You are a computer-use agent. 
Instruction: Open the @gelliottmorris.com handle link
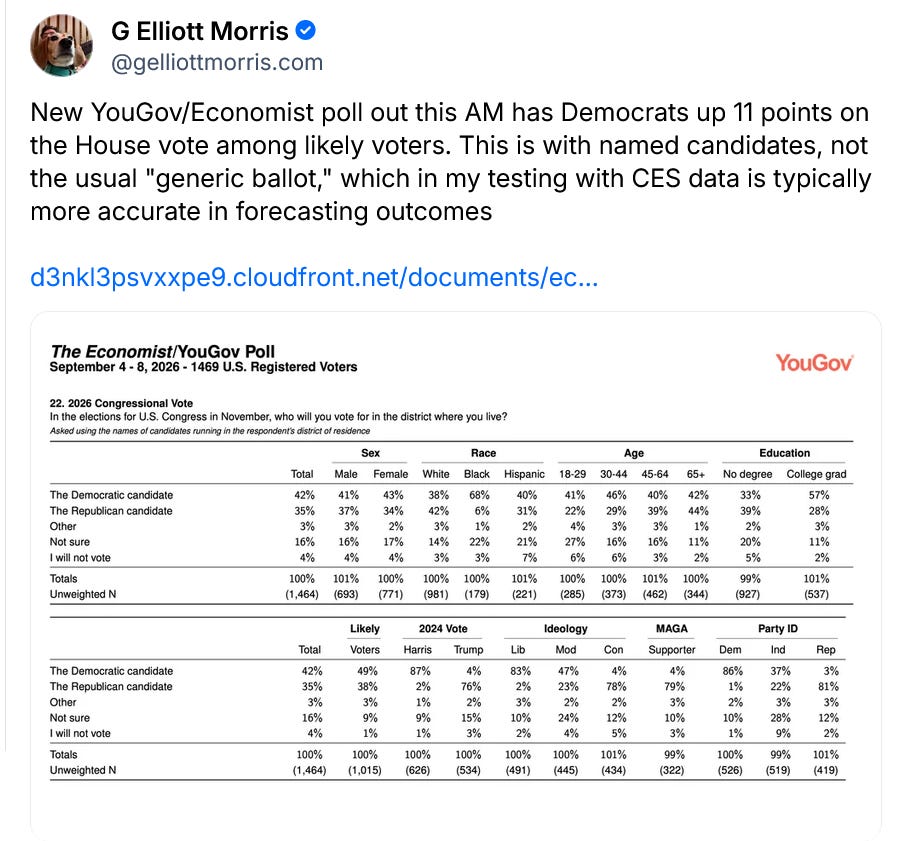click(x=217, y=62)
